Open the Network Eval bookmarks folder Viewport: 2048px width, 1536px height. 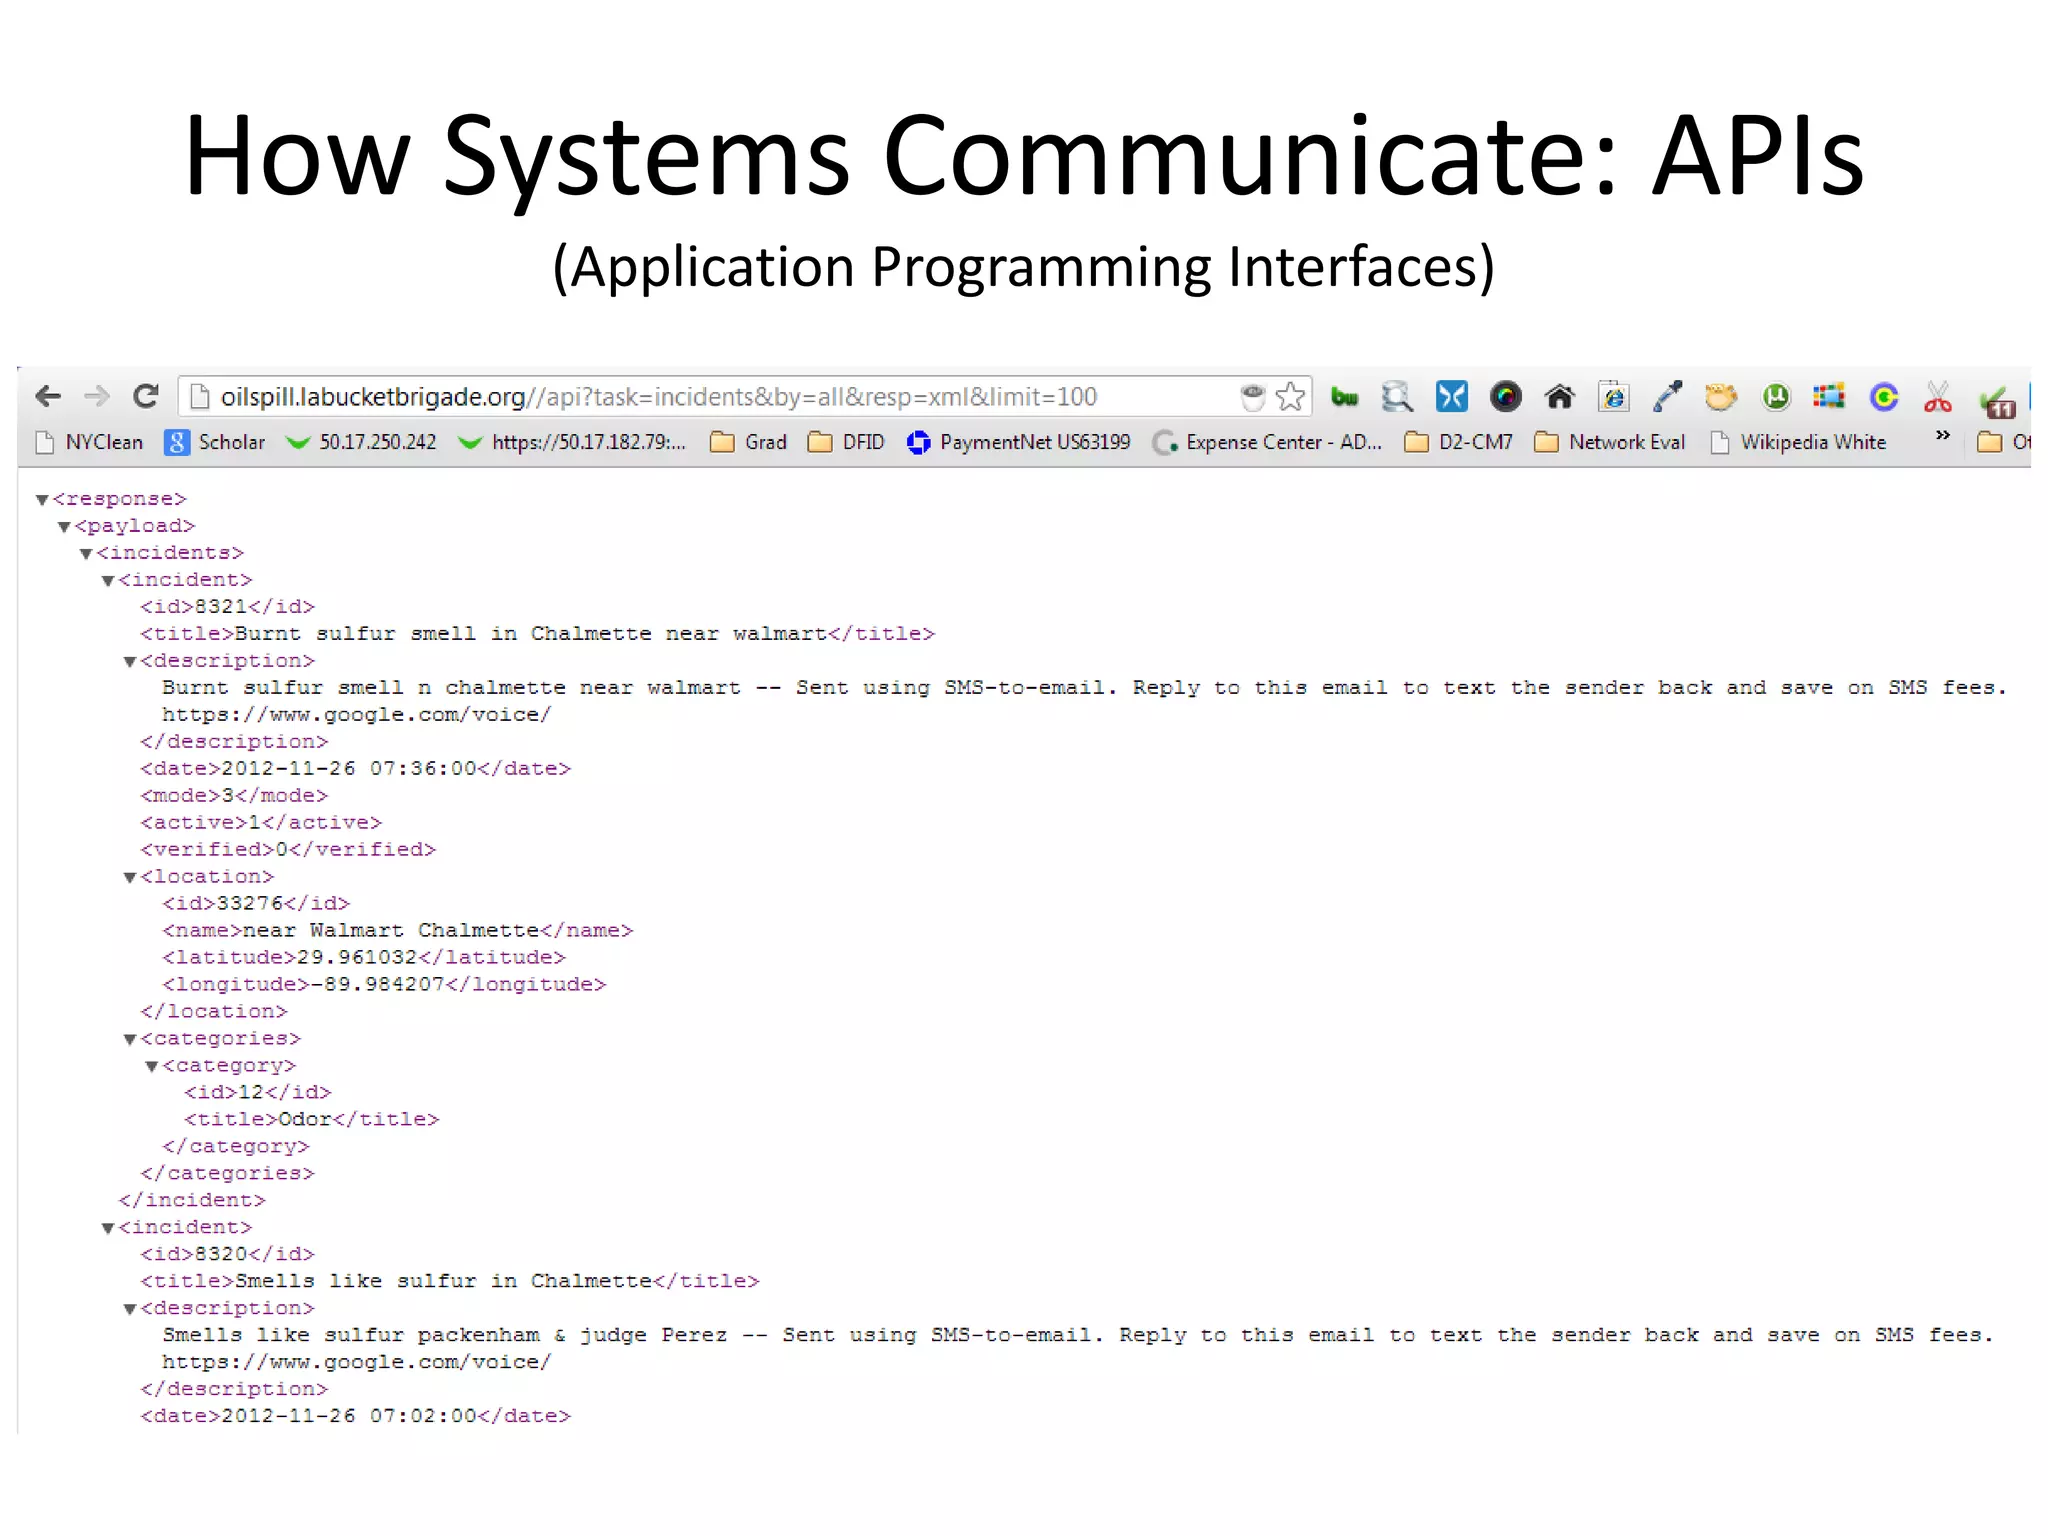[1611, 442]
